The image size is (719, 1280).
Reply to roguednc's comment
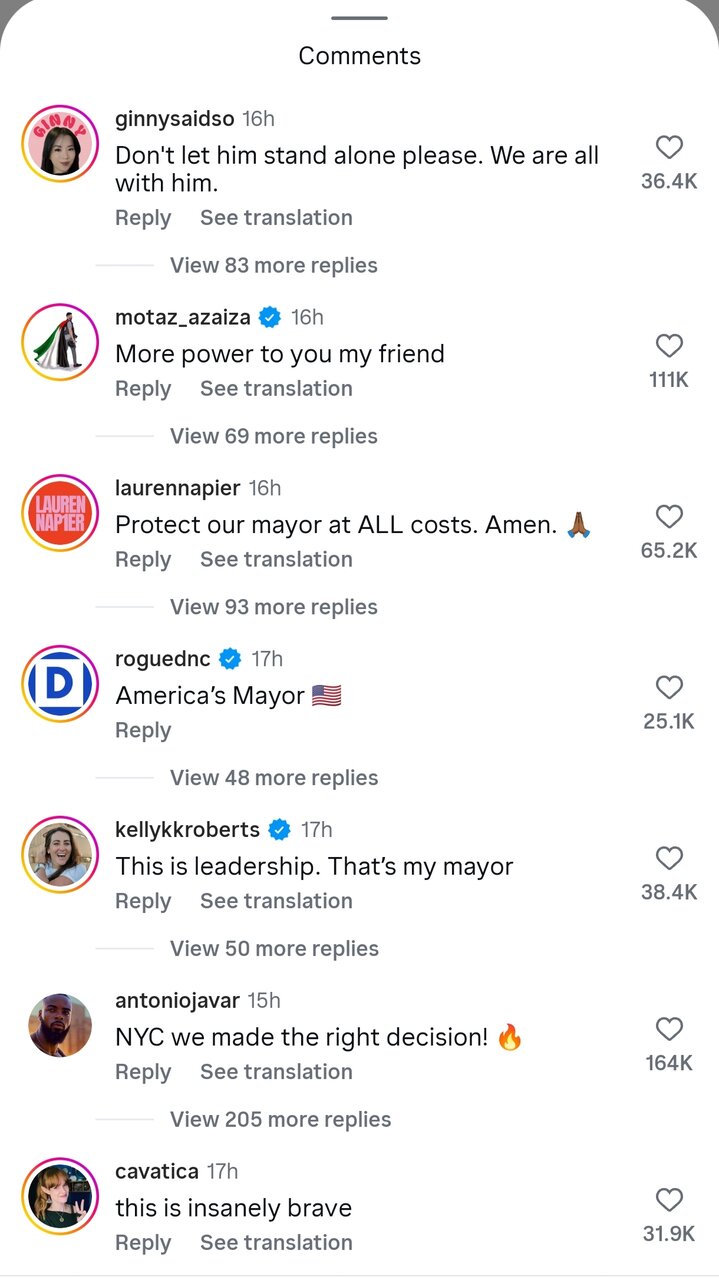[143, 730]
